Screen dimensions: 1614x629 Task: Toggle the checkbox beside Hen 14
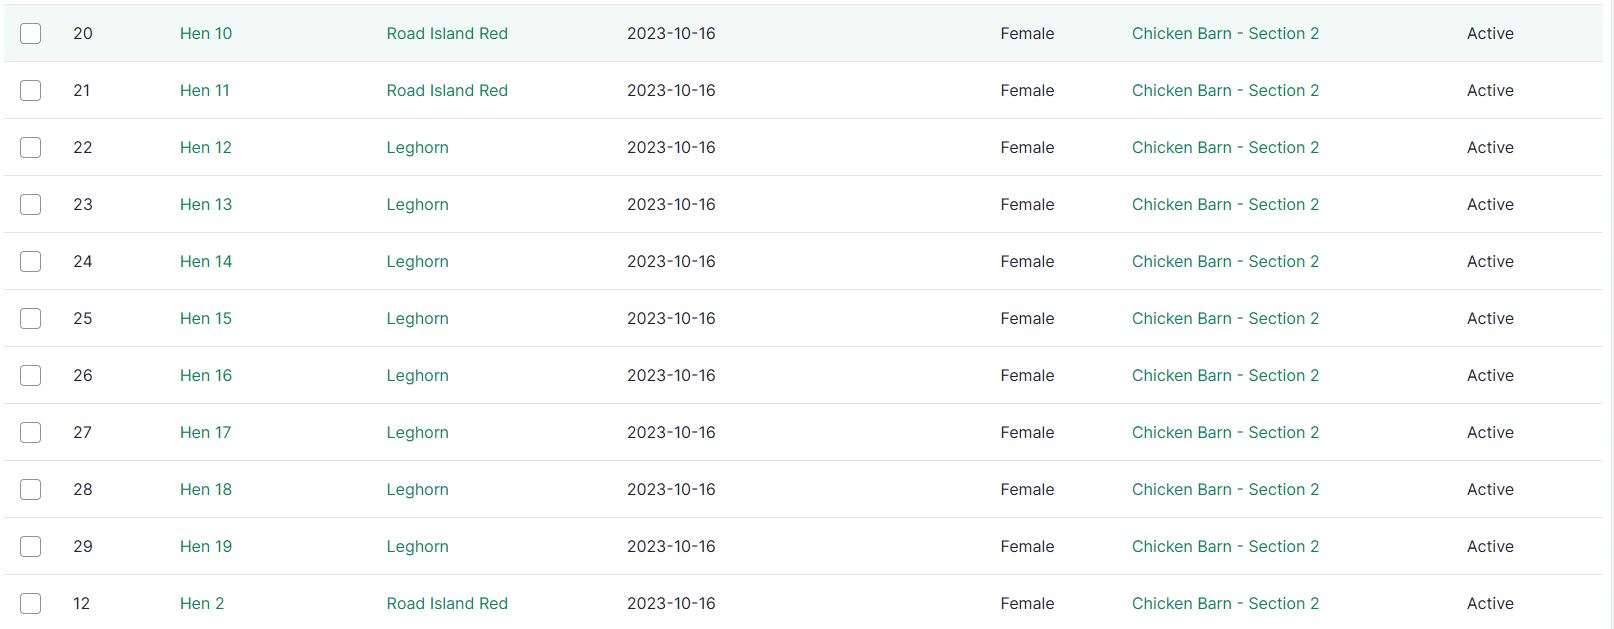31,261
